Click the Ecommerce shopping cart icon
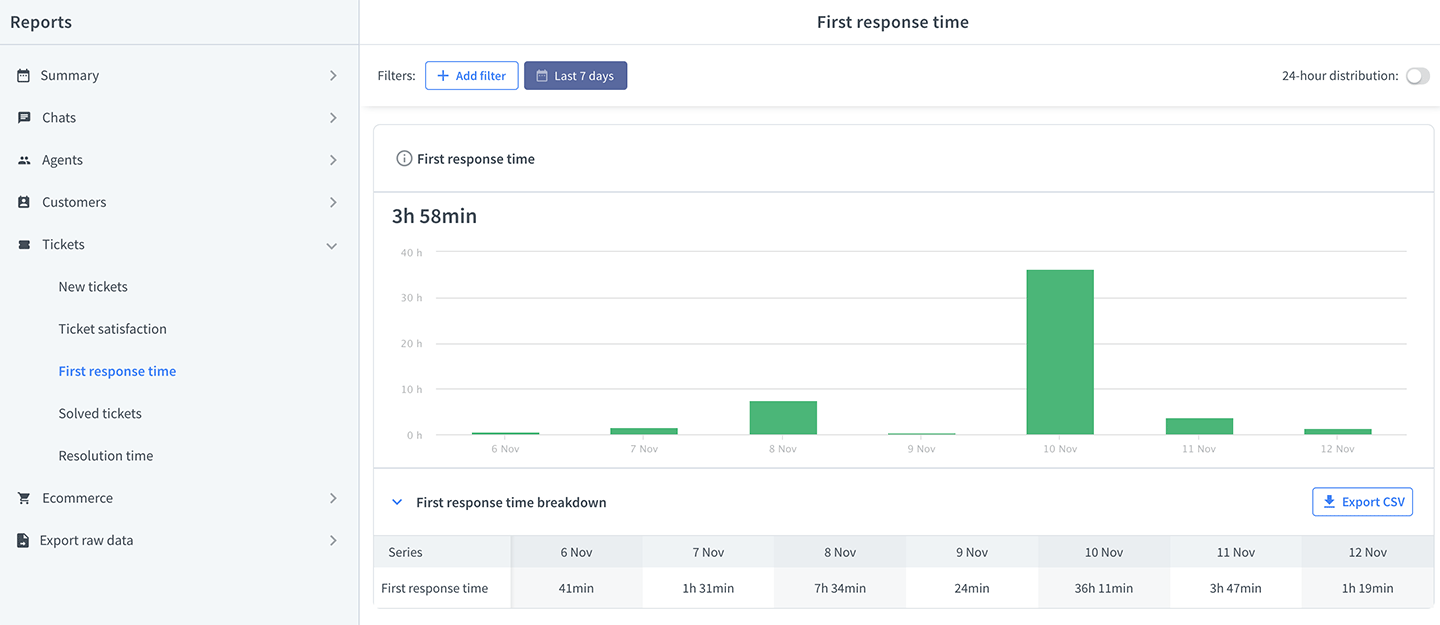 pos(24,498)
